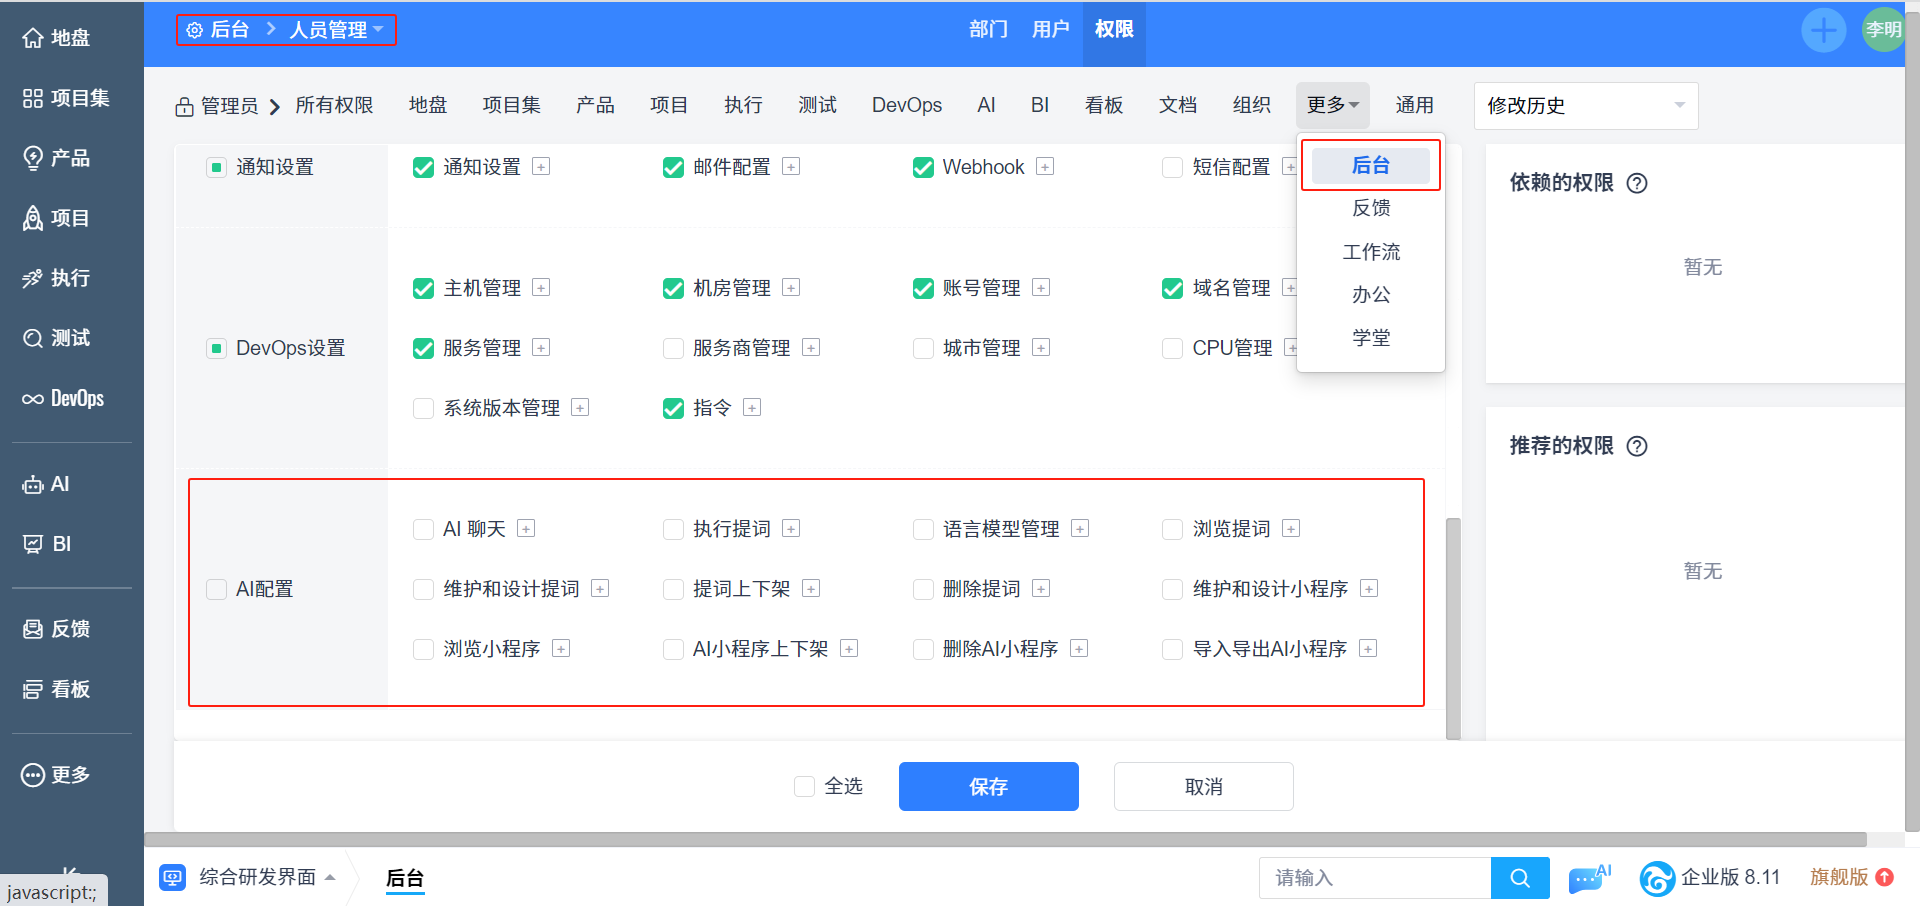This screenshot has height=906, width=1920.
Task: Select 工作流 from the 更多 menu
Action: 1371,252
